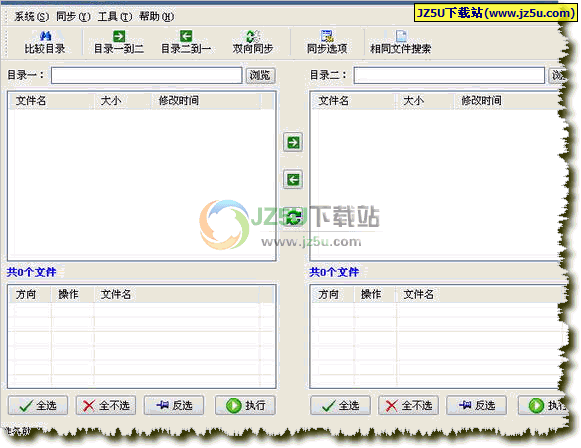Click 执行 button under right panel
The width and height of the screenshot is (581, 448).
(543, 405)
